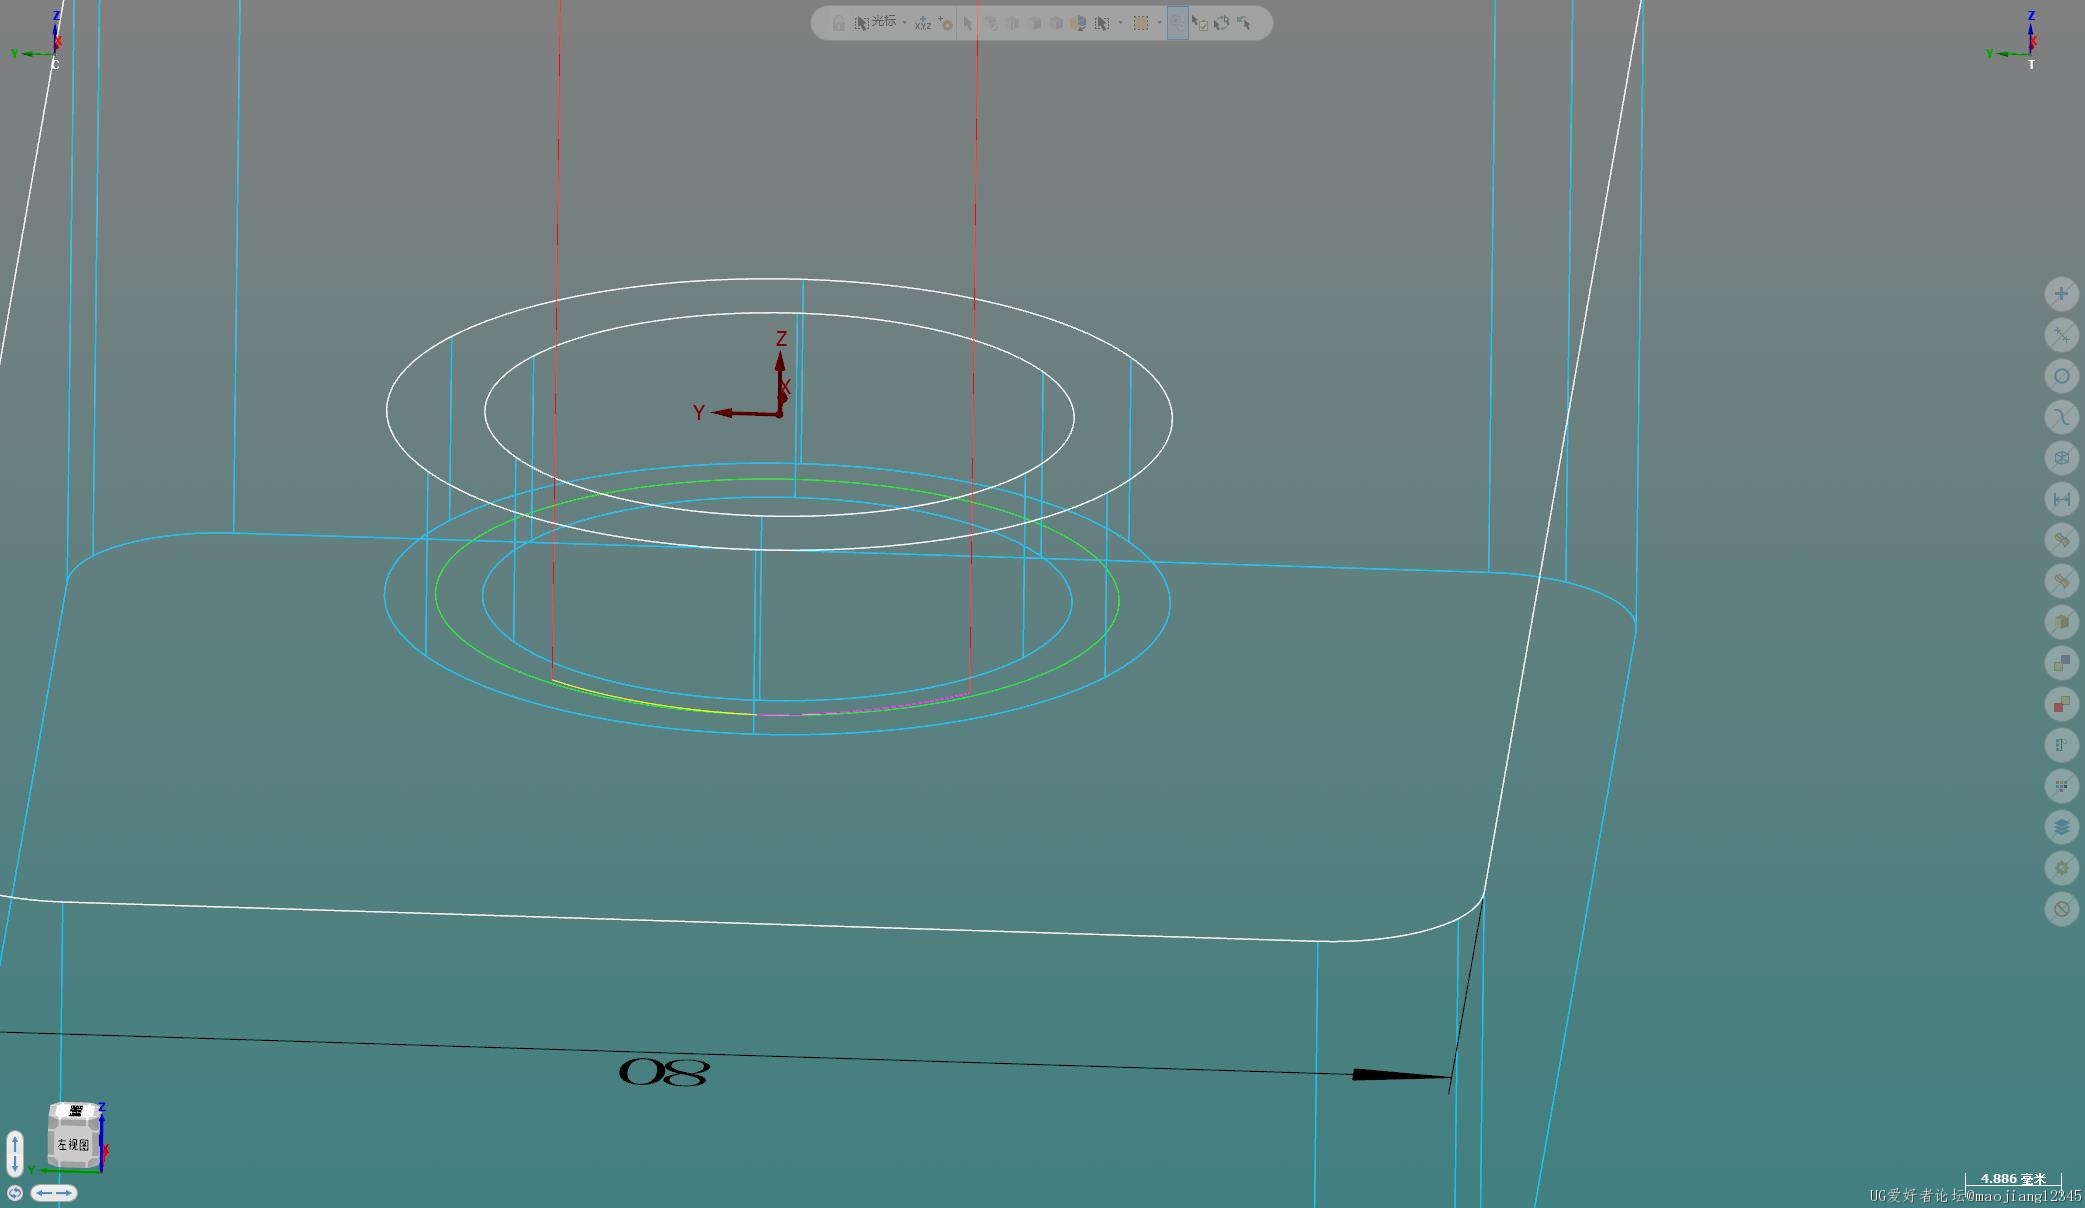Click the lock icon in top toolbar
The image size is (2085, 1208).
839,23
